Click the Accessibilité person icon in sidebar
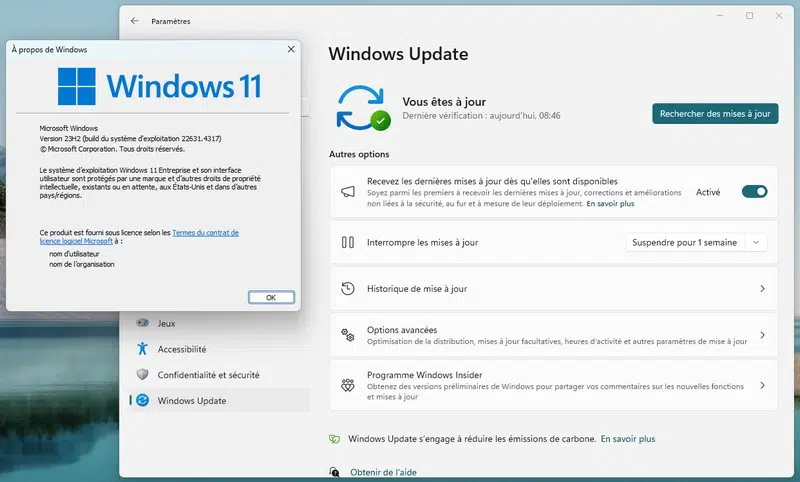800x482 pixels. (142, 349)
